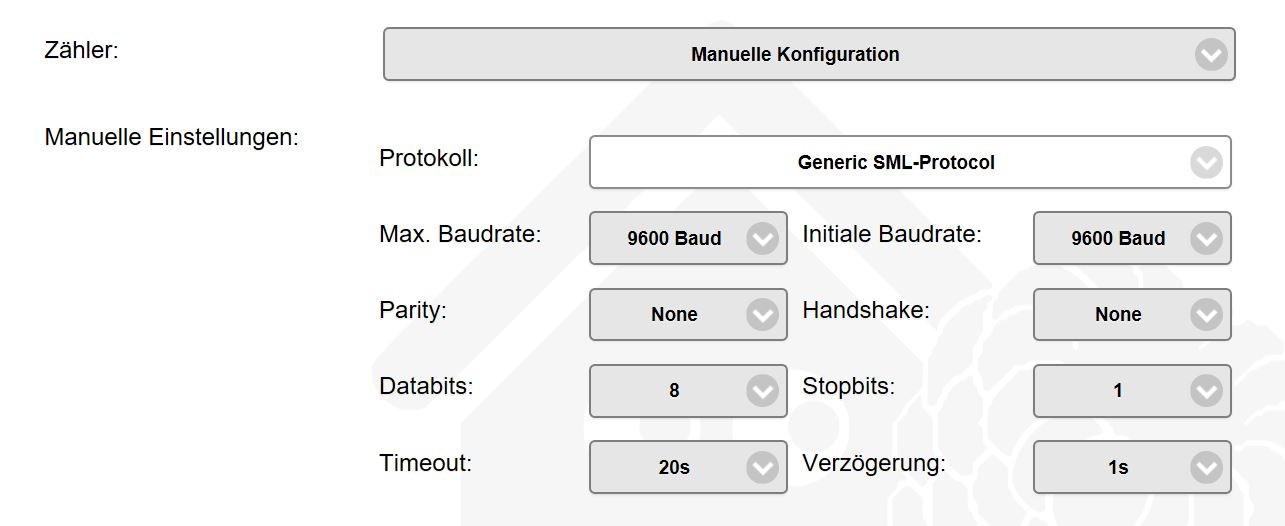Select the Databits dropdown showing 8
The height and width of the screenshot is (526, 1285).
point(674,391)
